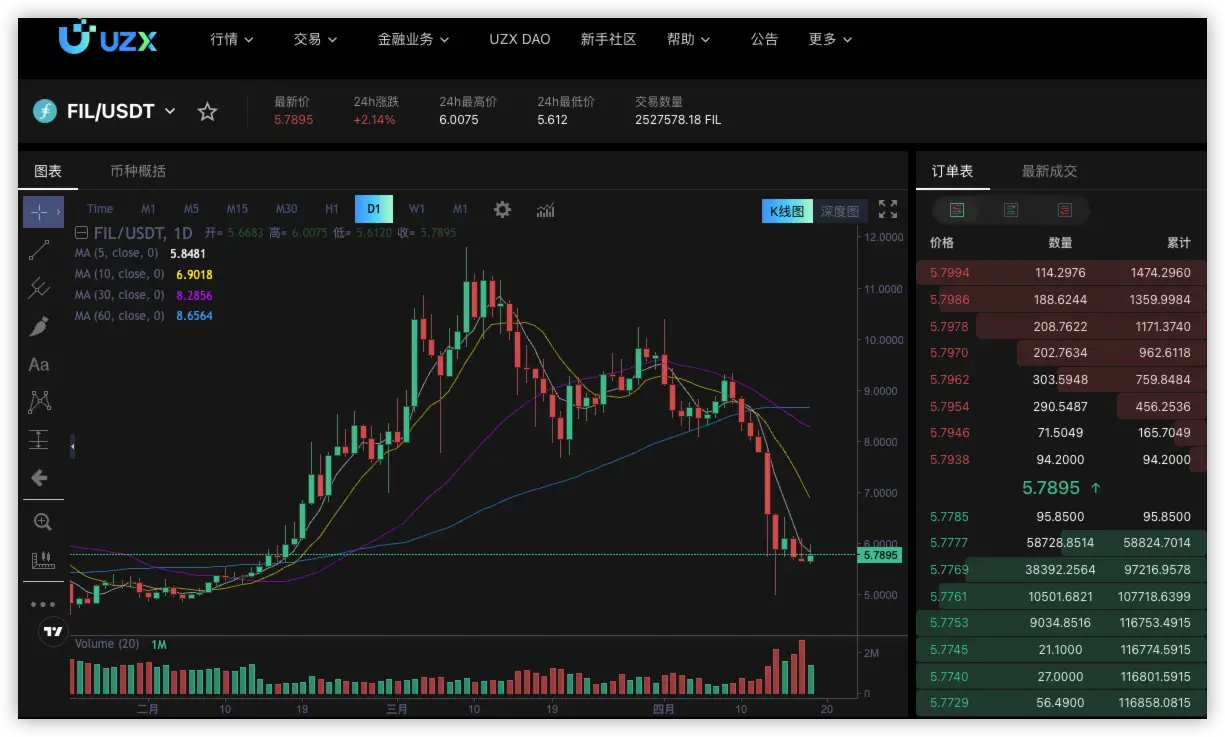This screenshot has width=1225, height=737.
Task: Go to UZX DAO page
Action: 519,39
